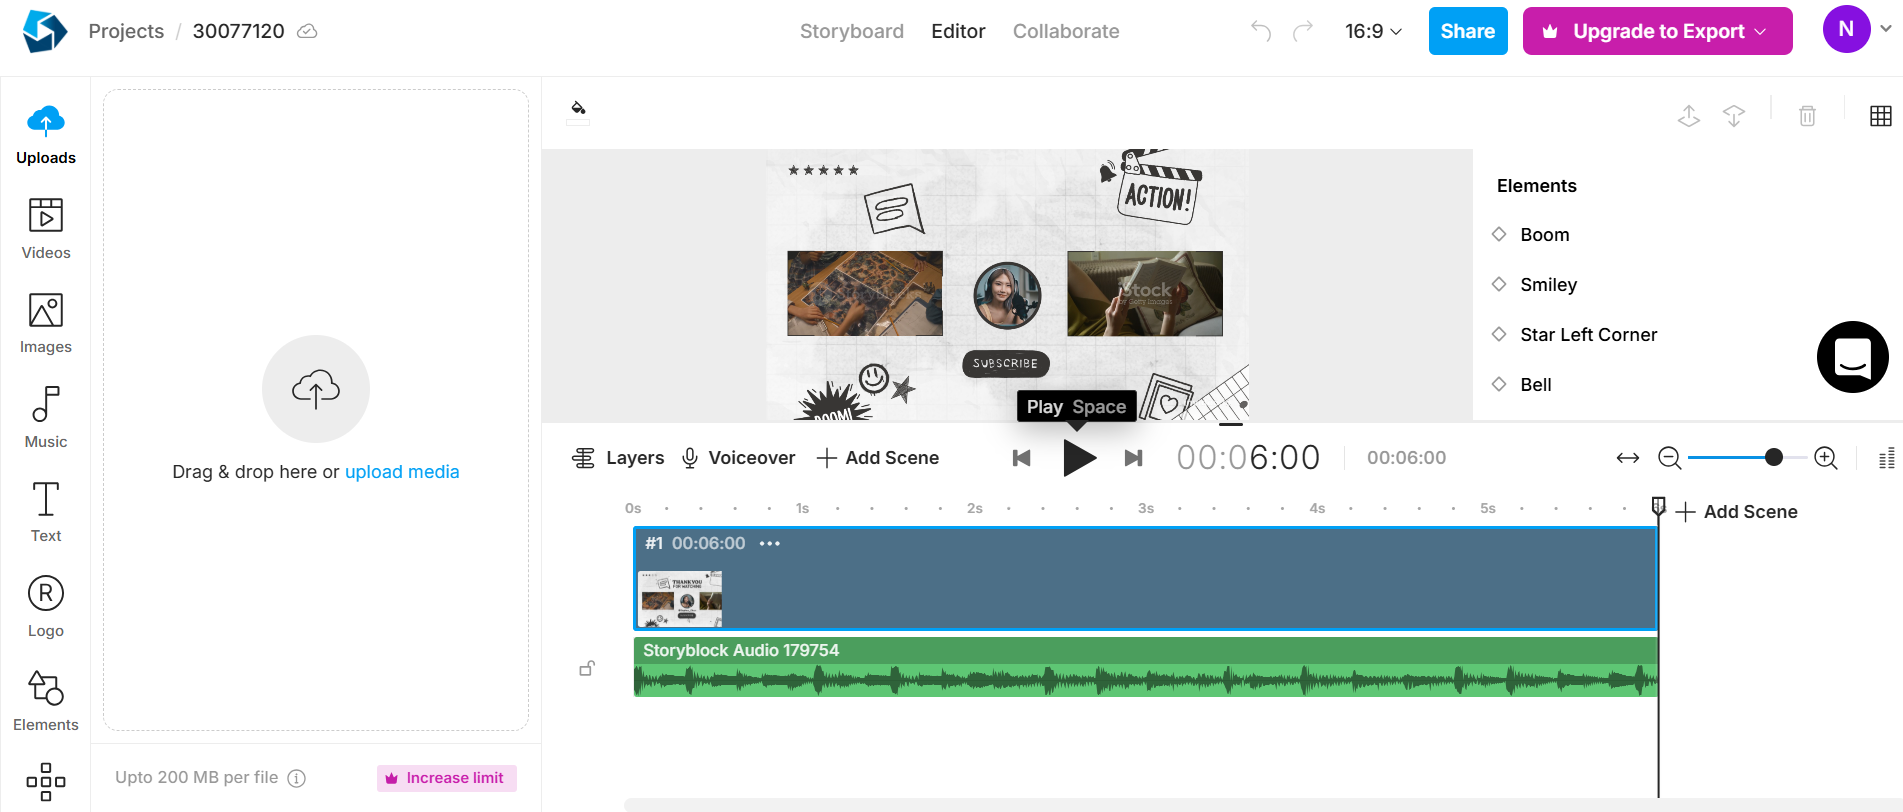
Task: Open scene #1 options menu
Action: tap(769, 543)
